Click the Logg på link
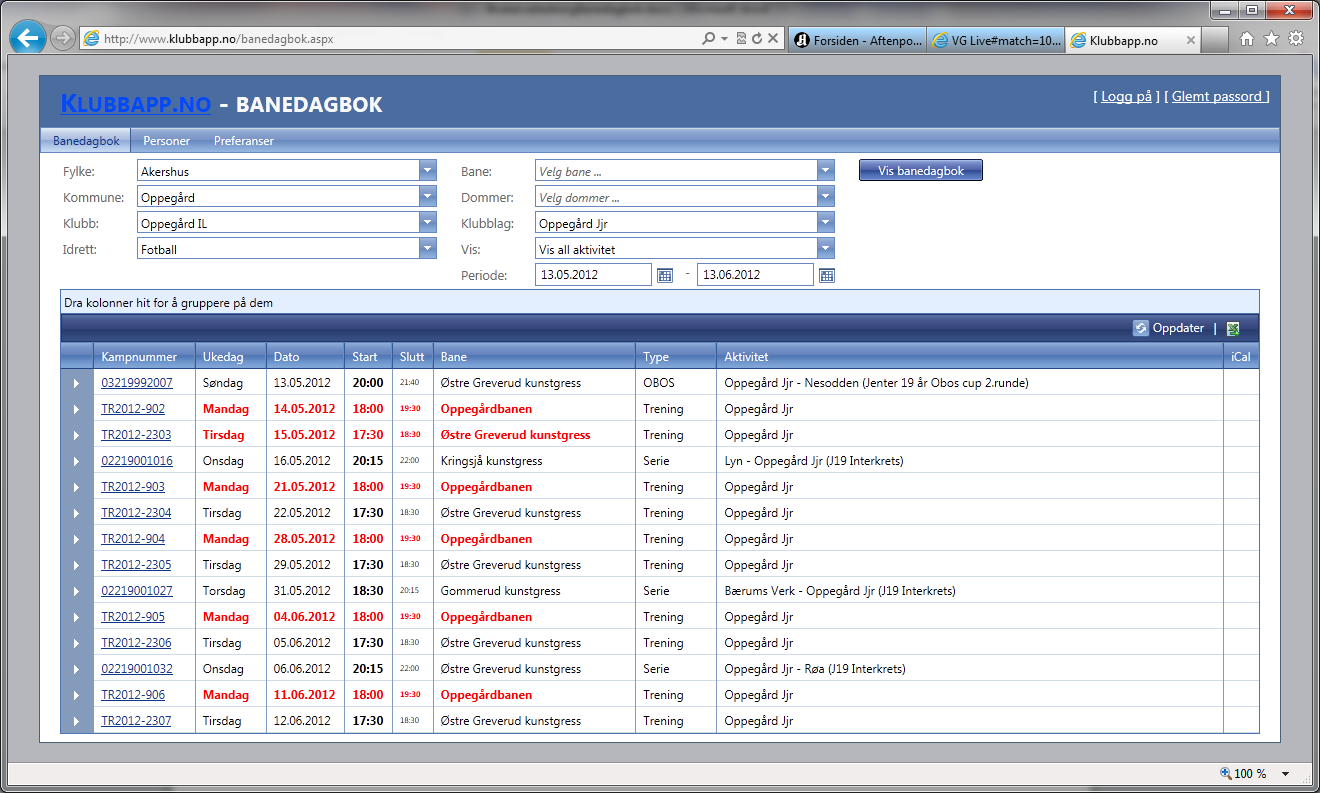This screenshot has height=793, width=1320. [1127, 97]
